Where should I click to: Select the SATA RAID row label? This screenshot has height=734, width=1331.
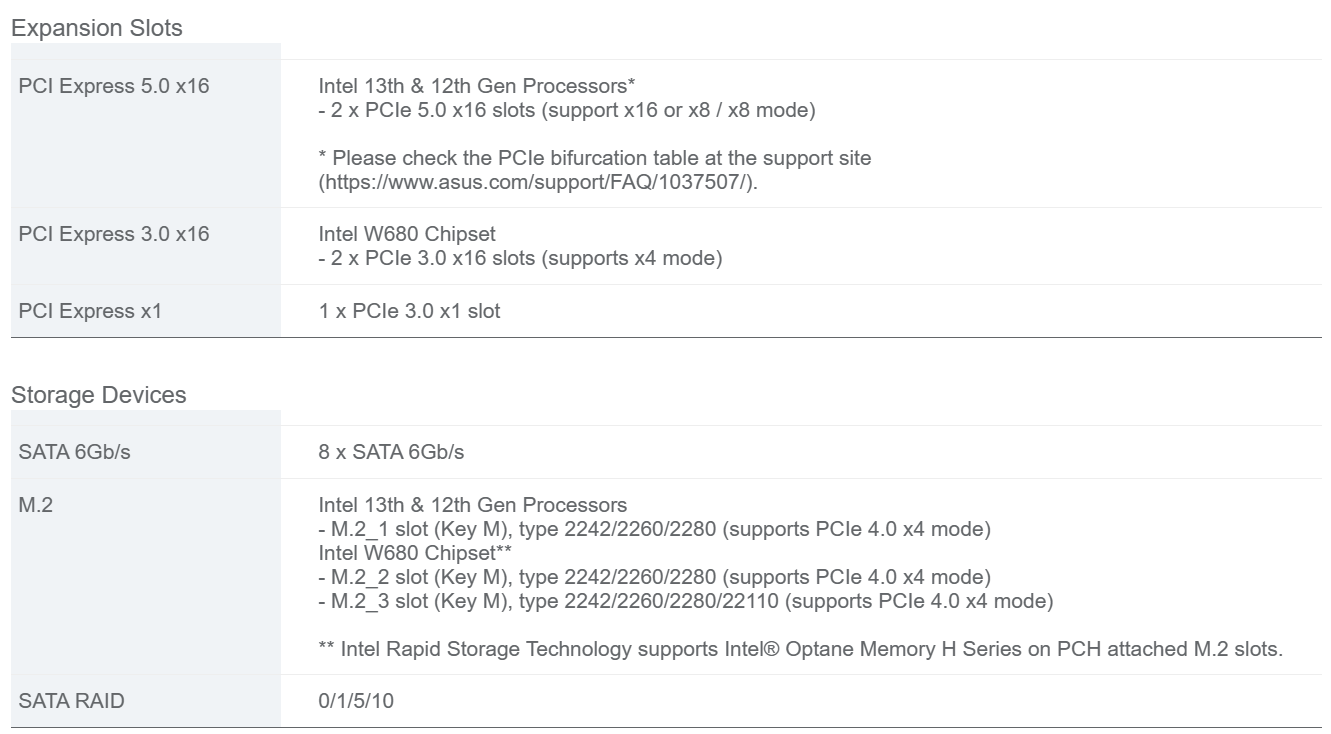(x=72, y=701)
